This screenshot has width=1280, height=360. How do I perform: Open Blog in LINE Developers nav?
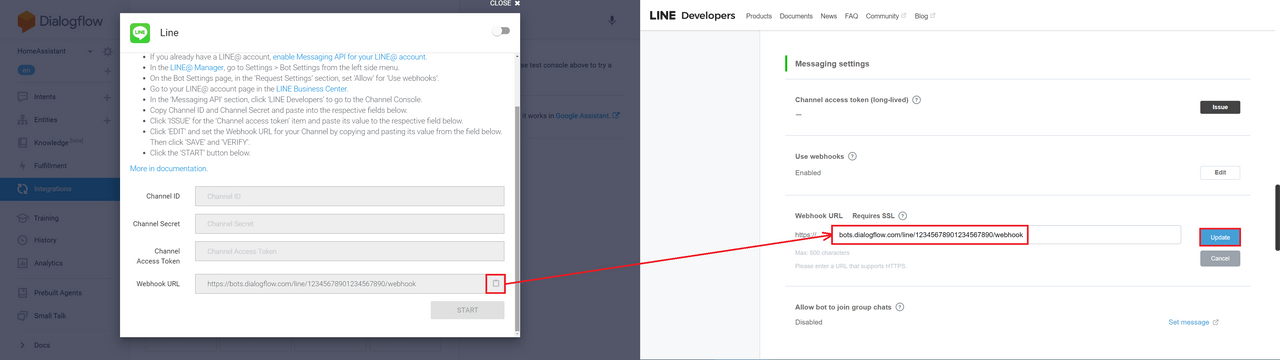(925, 16)
